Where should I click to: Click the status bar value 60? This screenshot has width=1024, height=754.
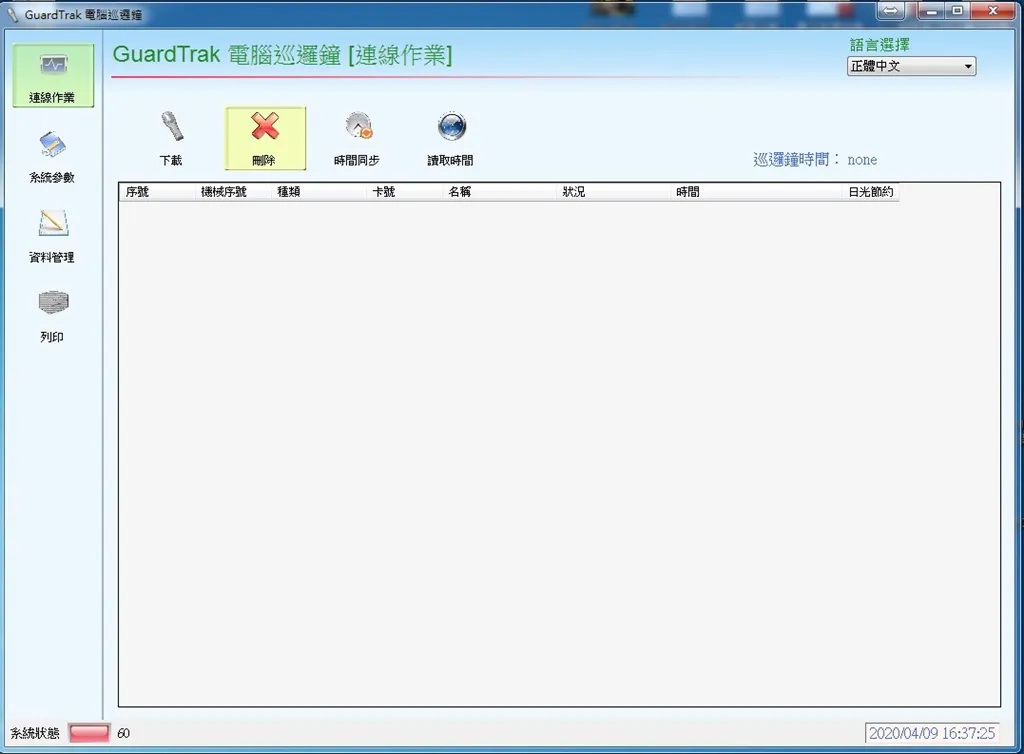123,733
